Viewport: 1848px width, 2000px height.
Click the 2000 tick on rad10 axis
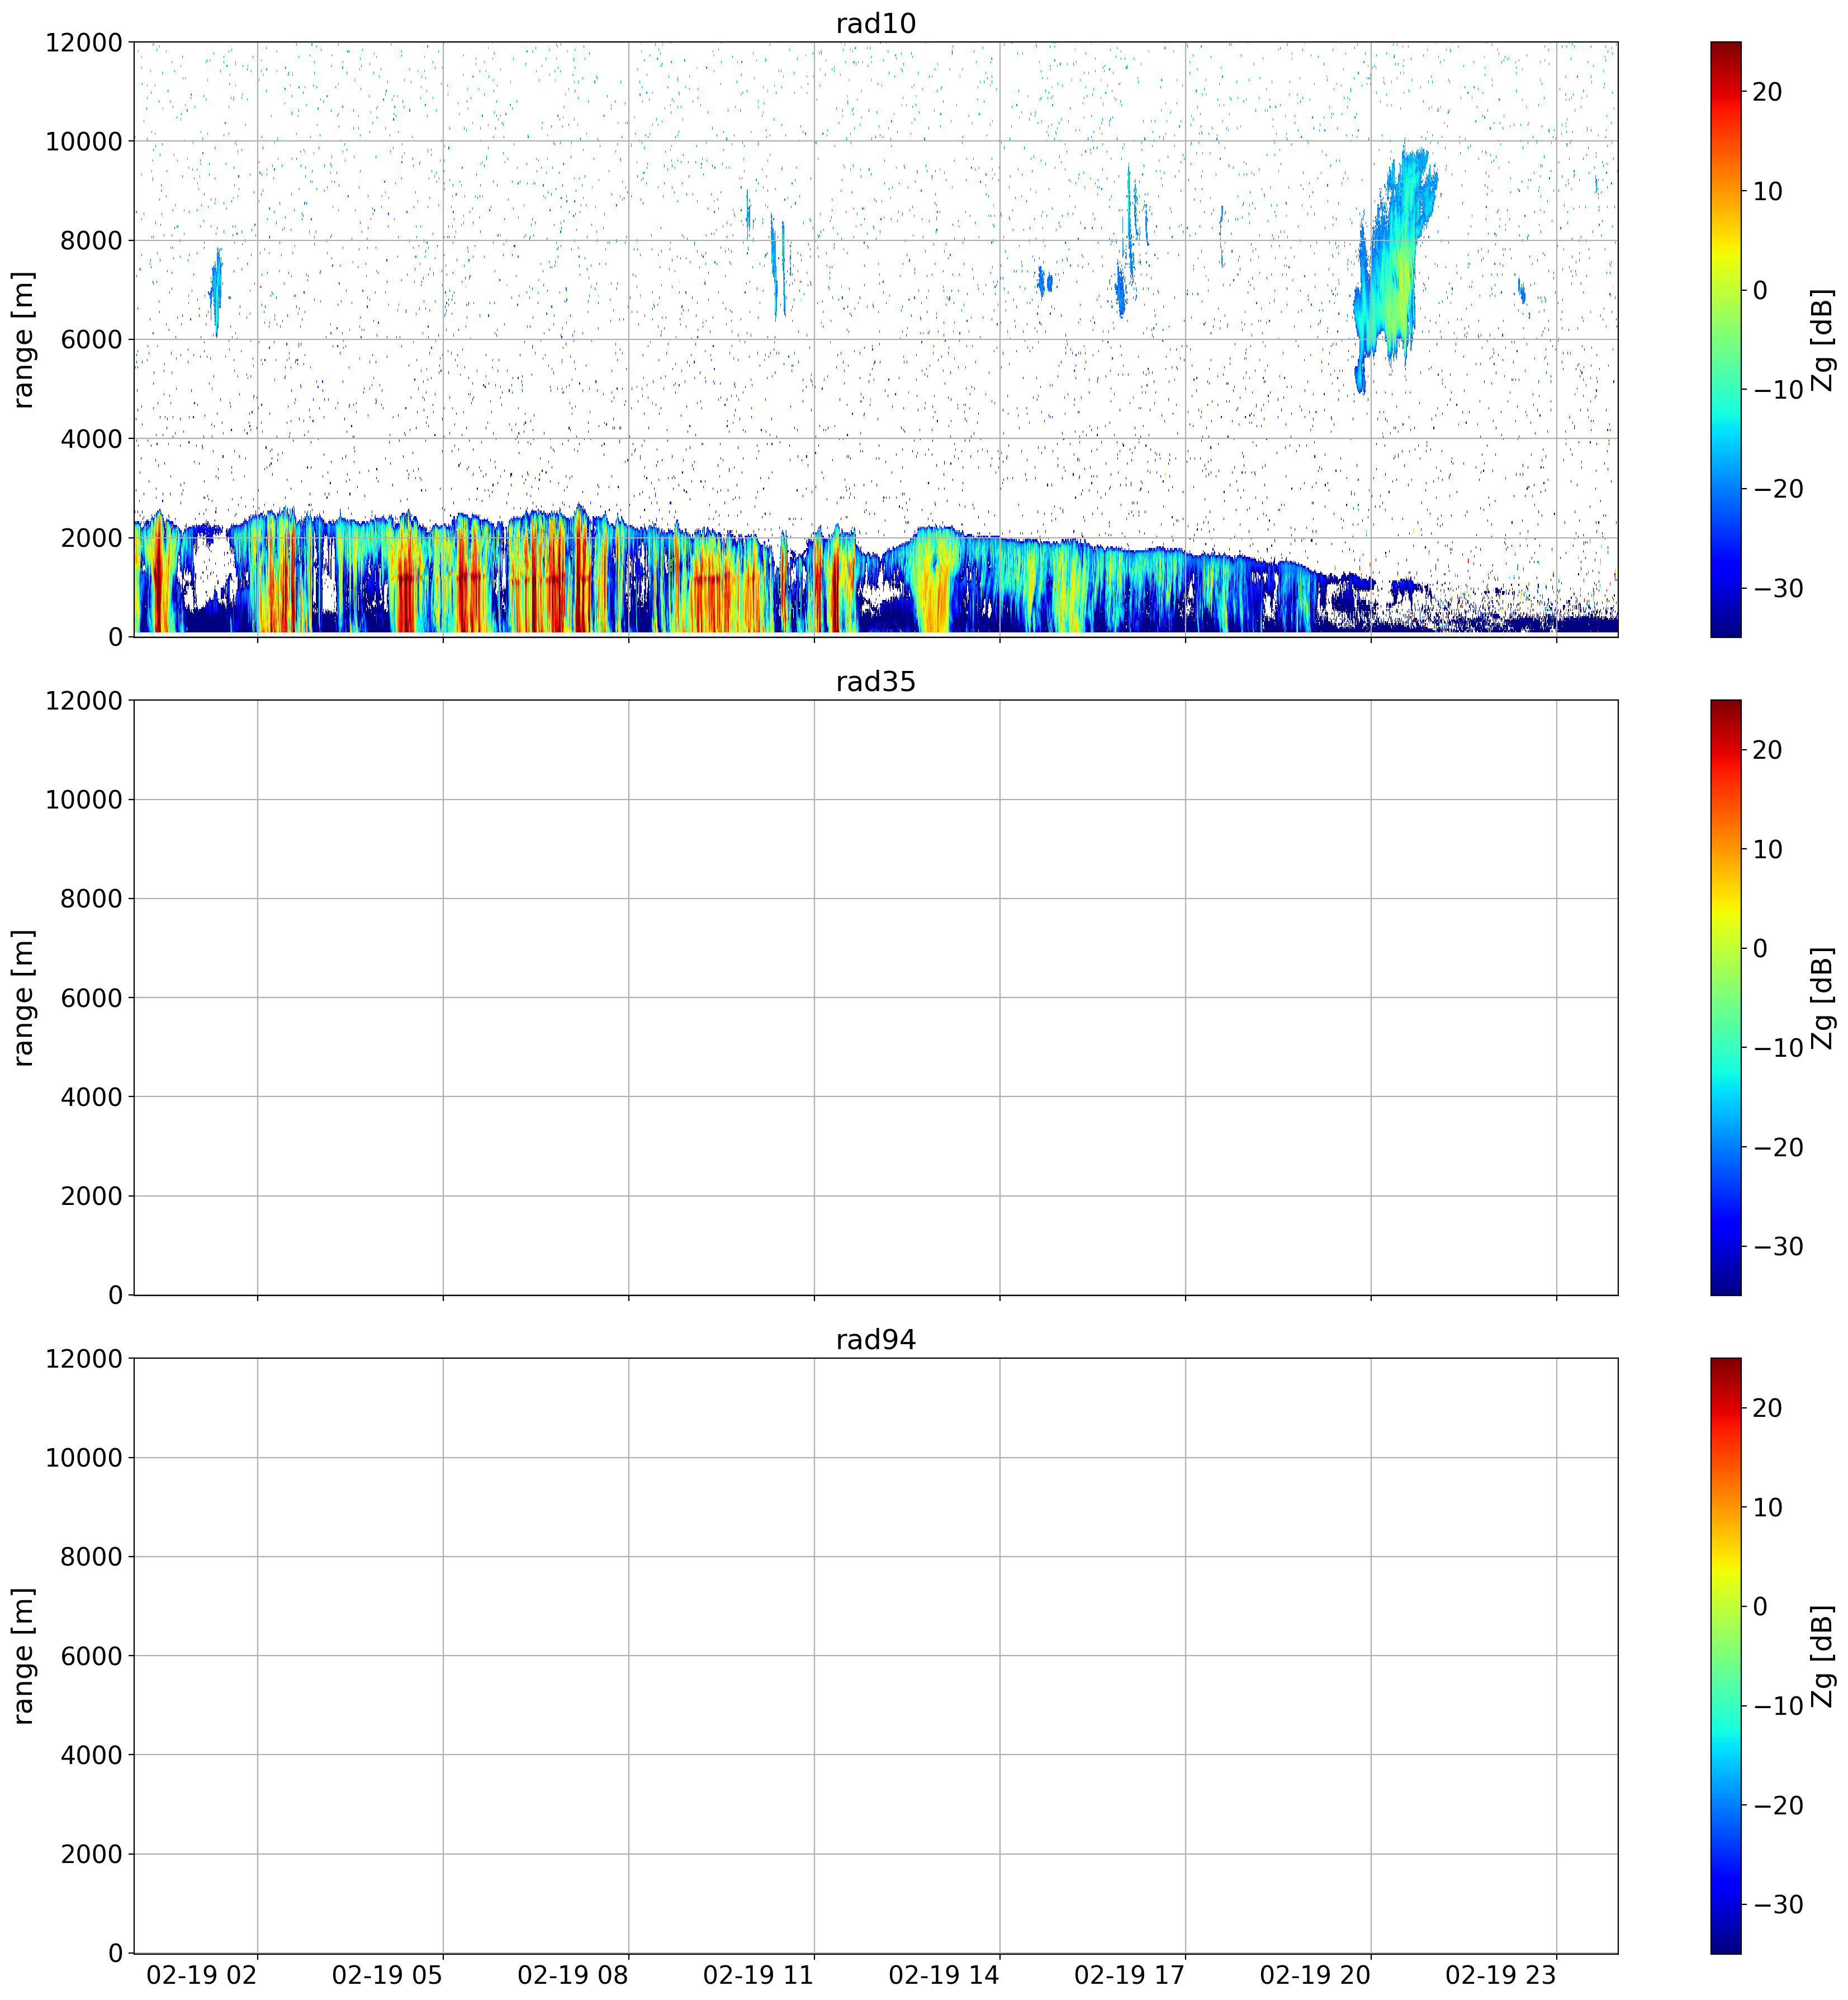[91, 538]
